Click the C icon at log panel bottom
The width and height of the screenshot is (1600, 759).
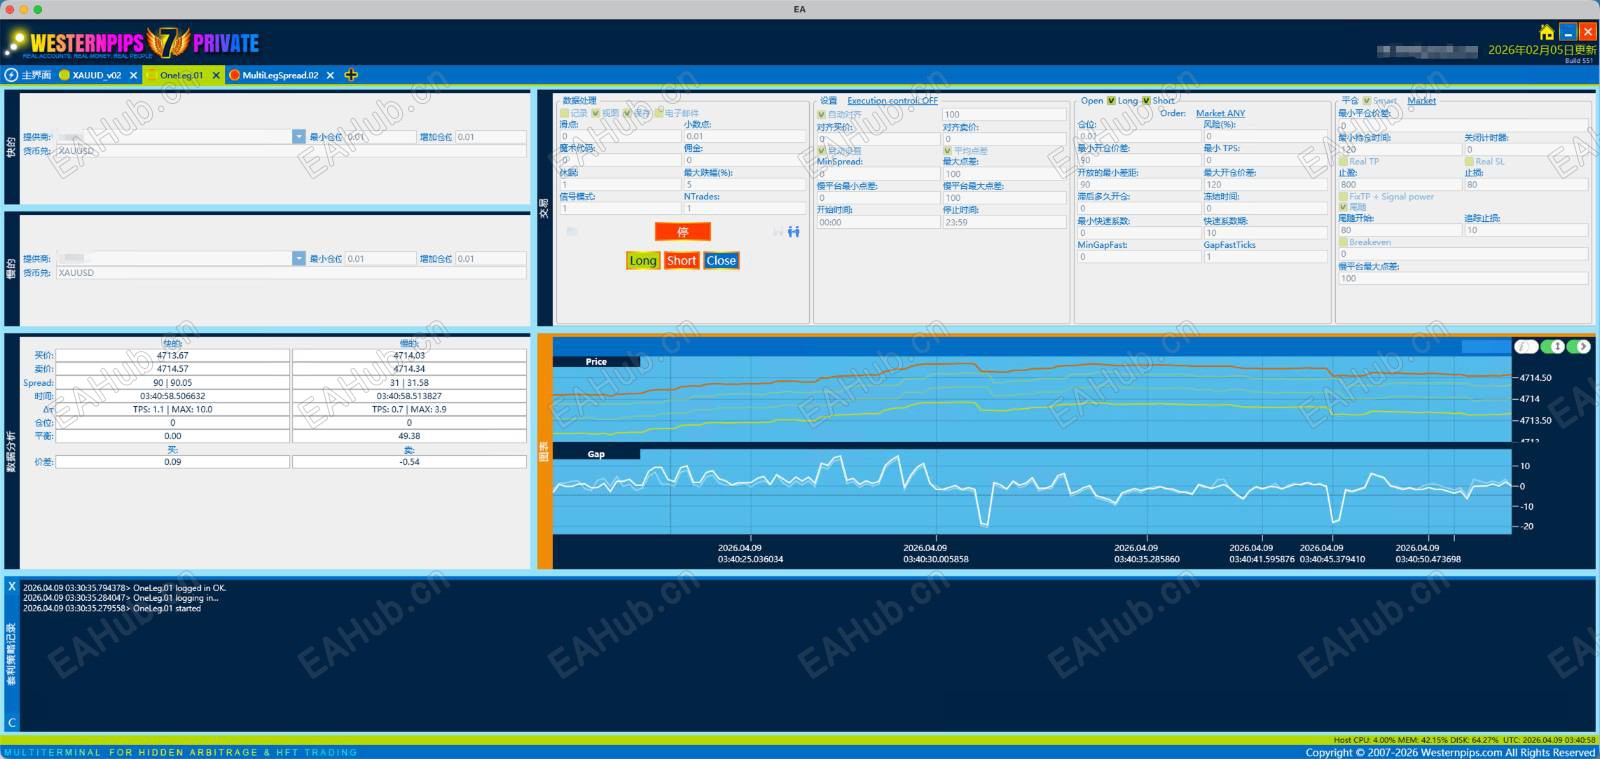coord(12,722)
